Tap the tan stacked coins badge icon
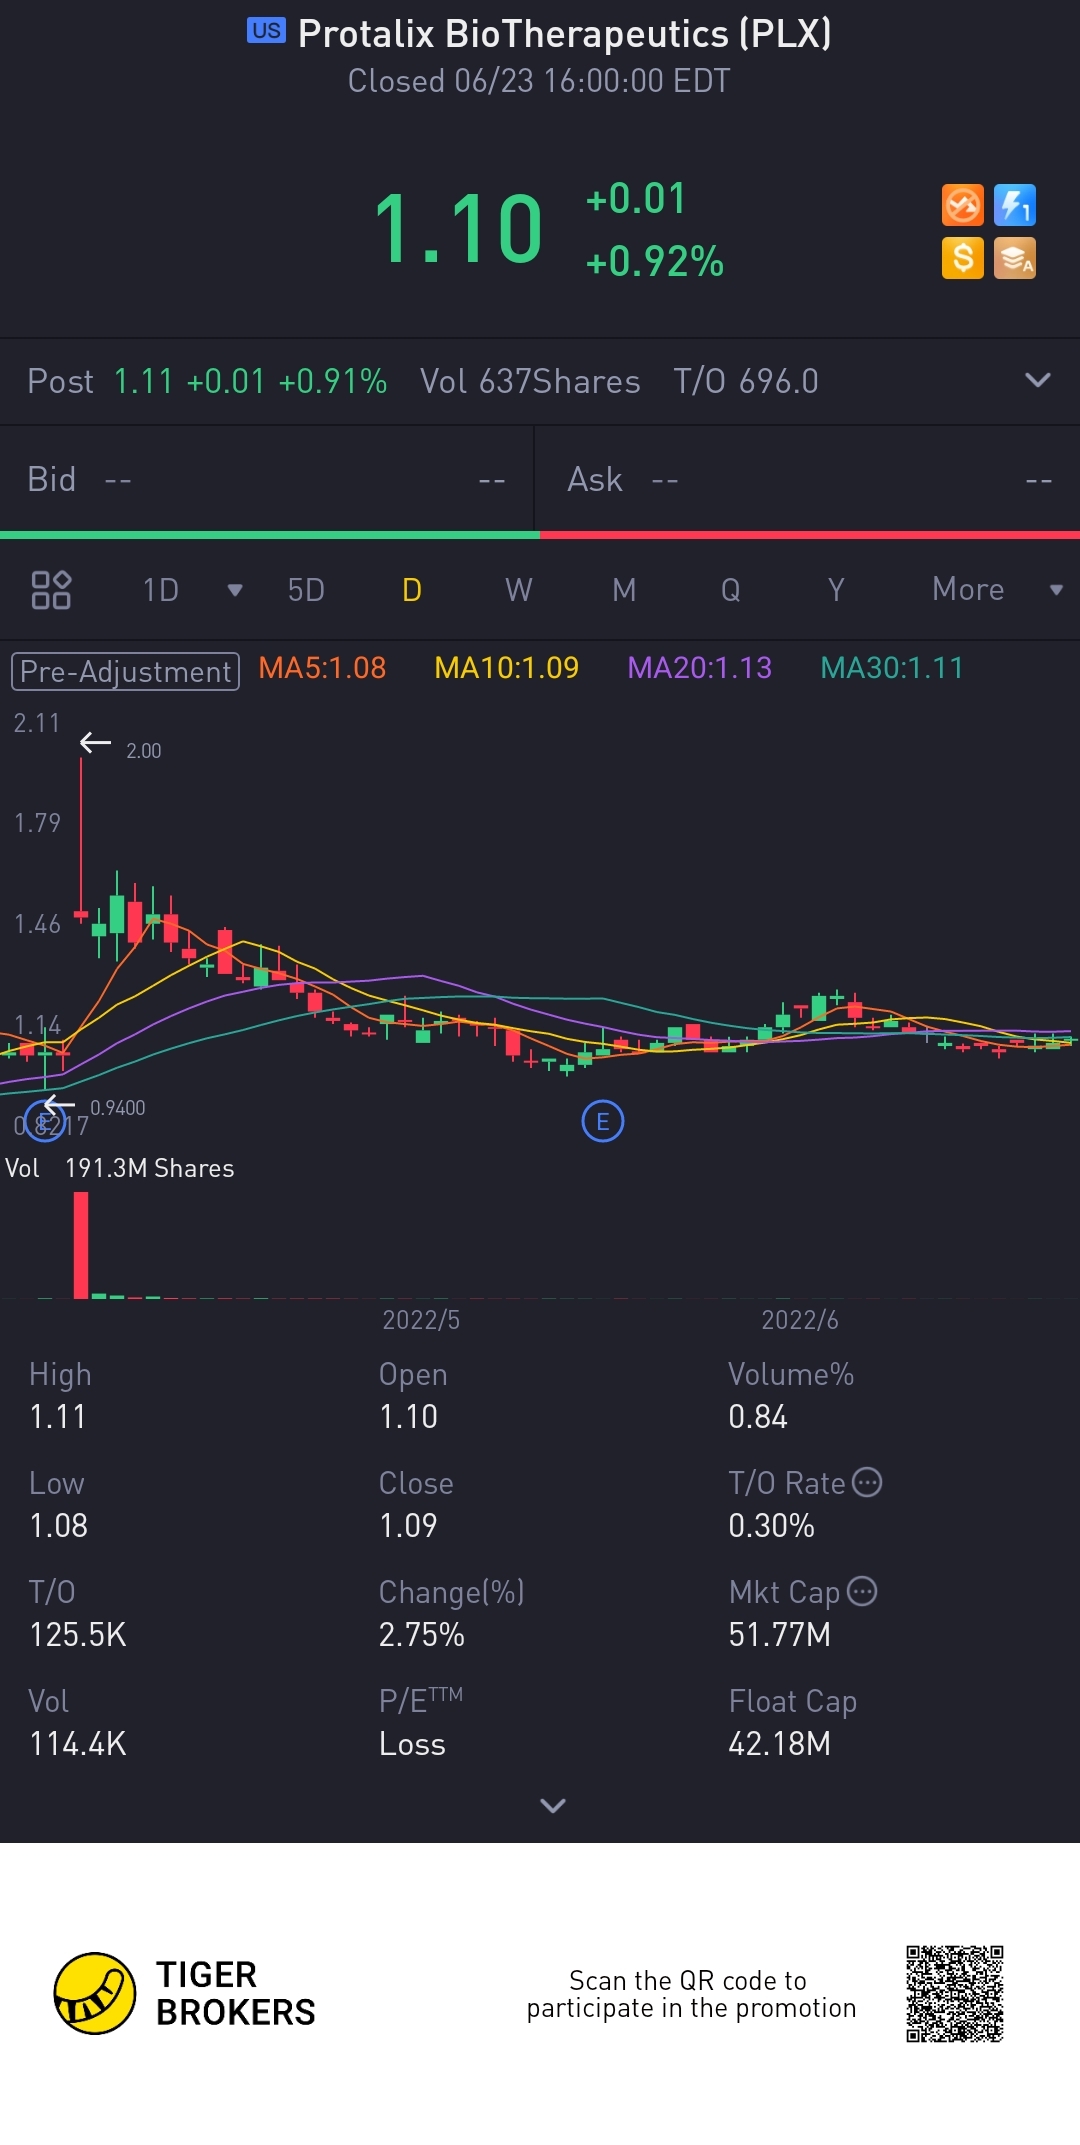The height and width of the screenshot is (2145, 1080). pos(1015,258)
